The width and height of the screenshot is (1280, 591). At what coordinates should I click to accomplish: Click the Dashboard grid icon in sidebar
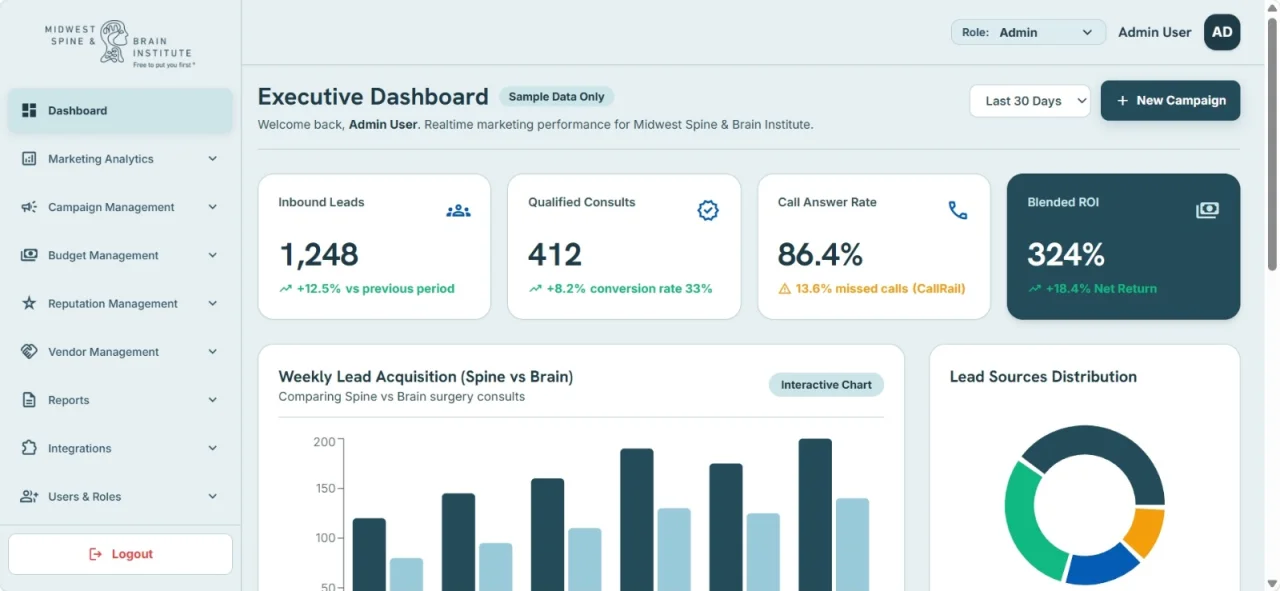click(29, 111)
